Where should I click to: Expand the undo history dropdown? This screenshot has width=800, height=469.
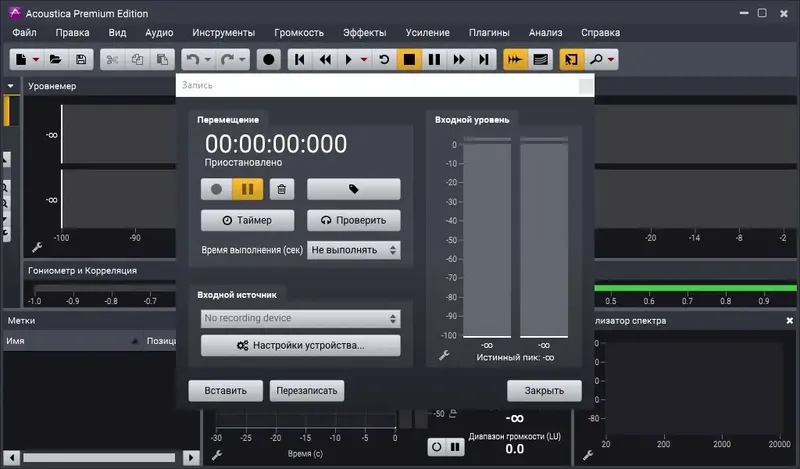click(208, 60)
